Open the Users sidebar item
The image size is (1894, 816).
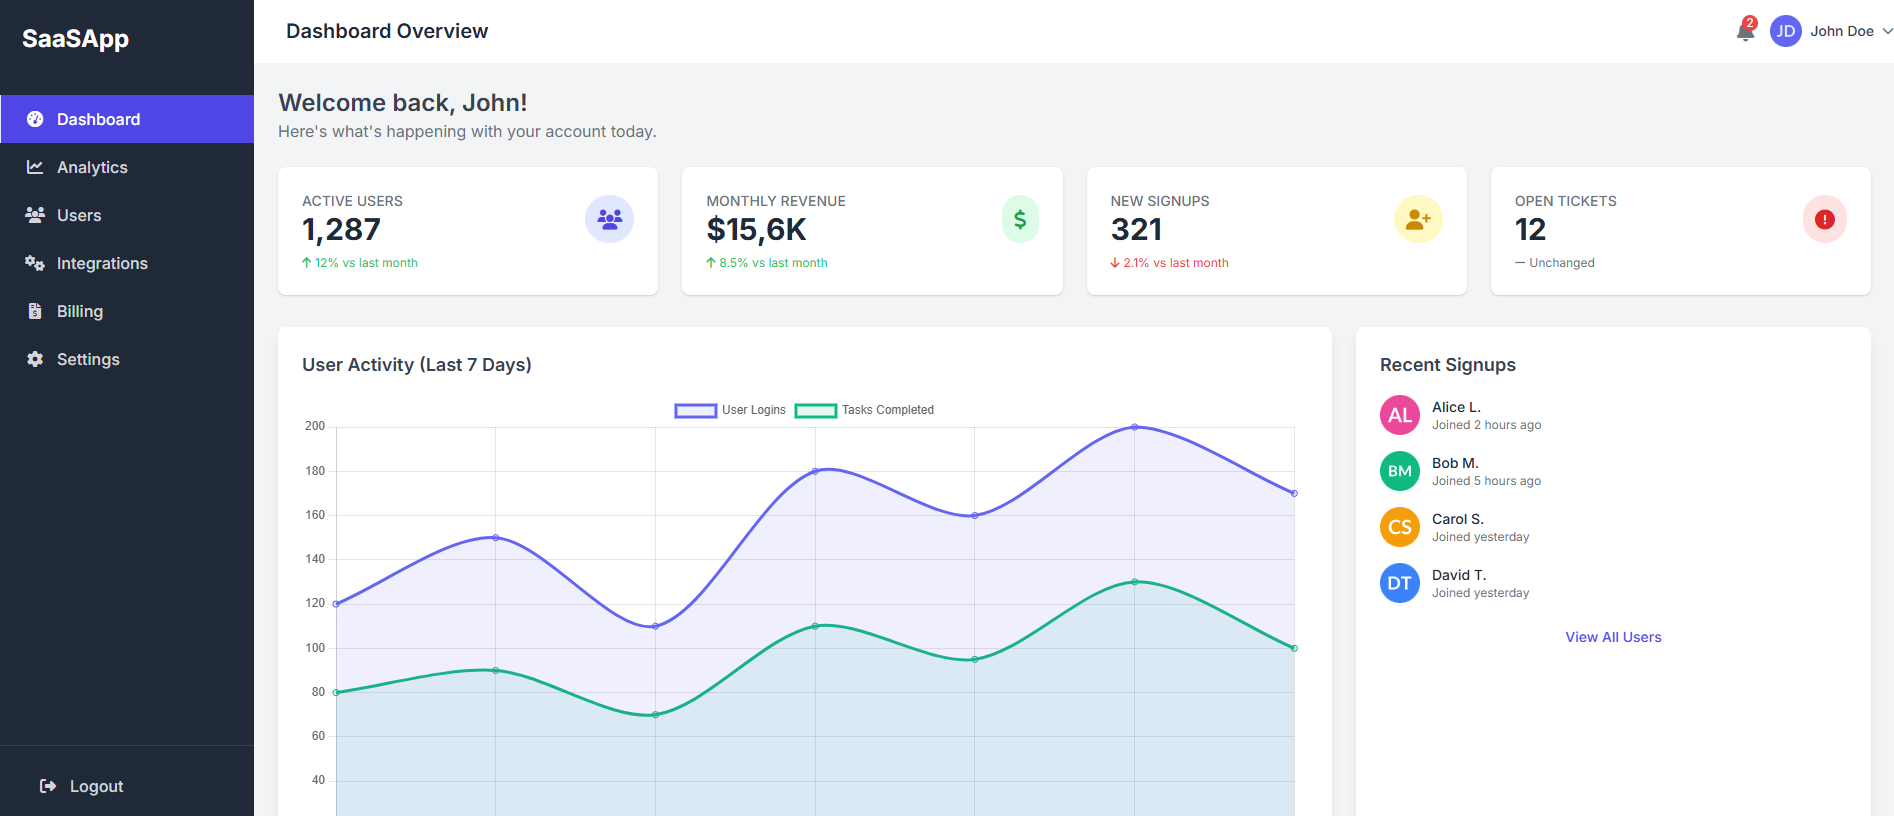pyautogui.click(x=127, y=215)
